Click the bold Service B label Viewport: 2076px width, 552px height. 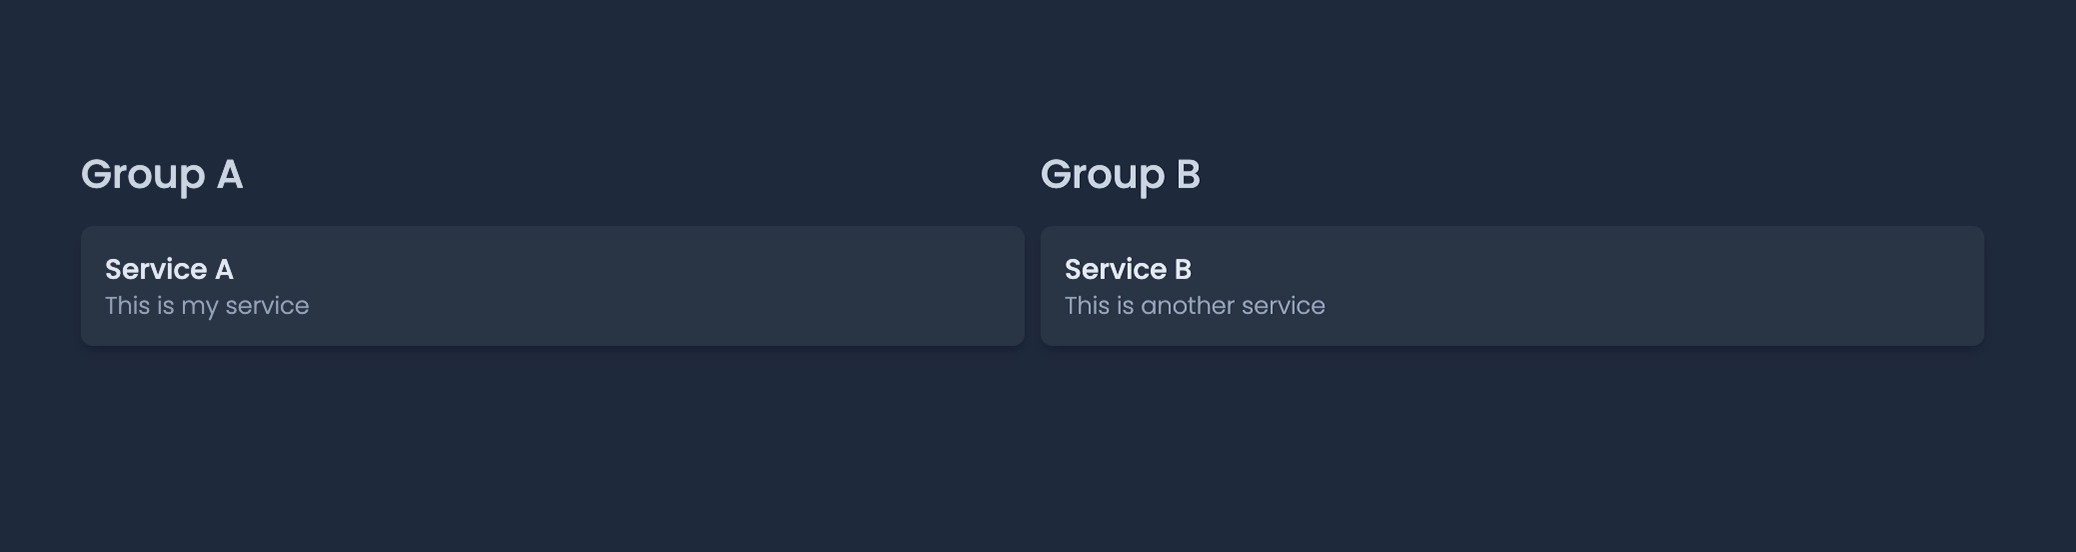(x=1128, y=269)
